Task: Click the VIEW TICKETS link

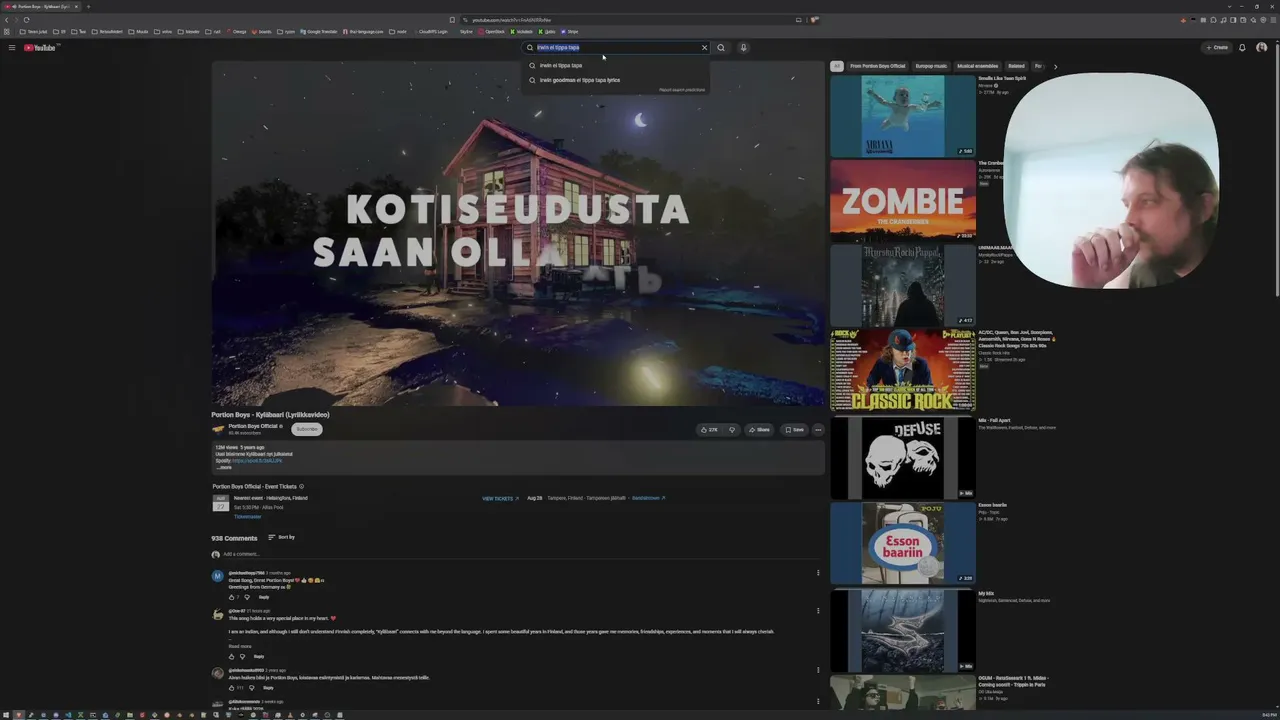Action: pyautogui.click(x=500, y=498)
